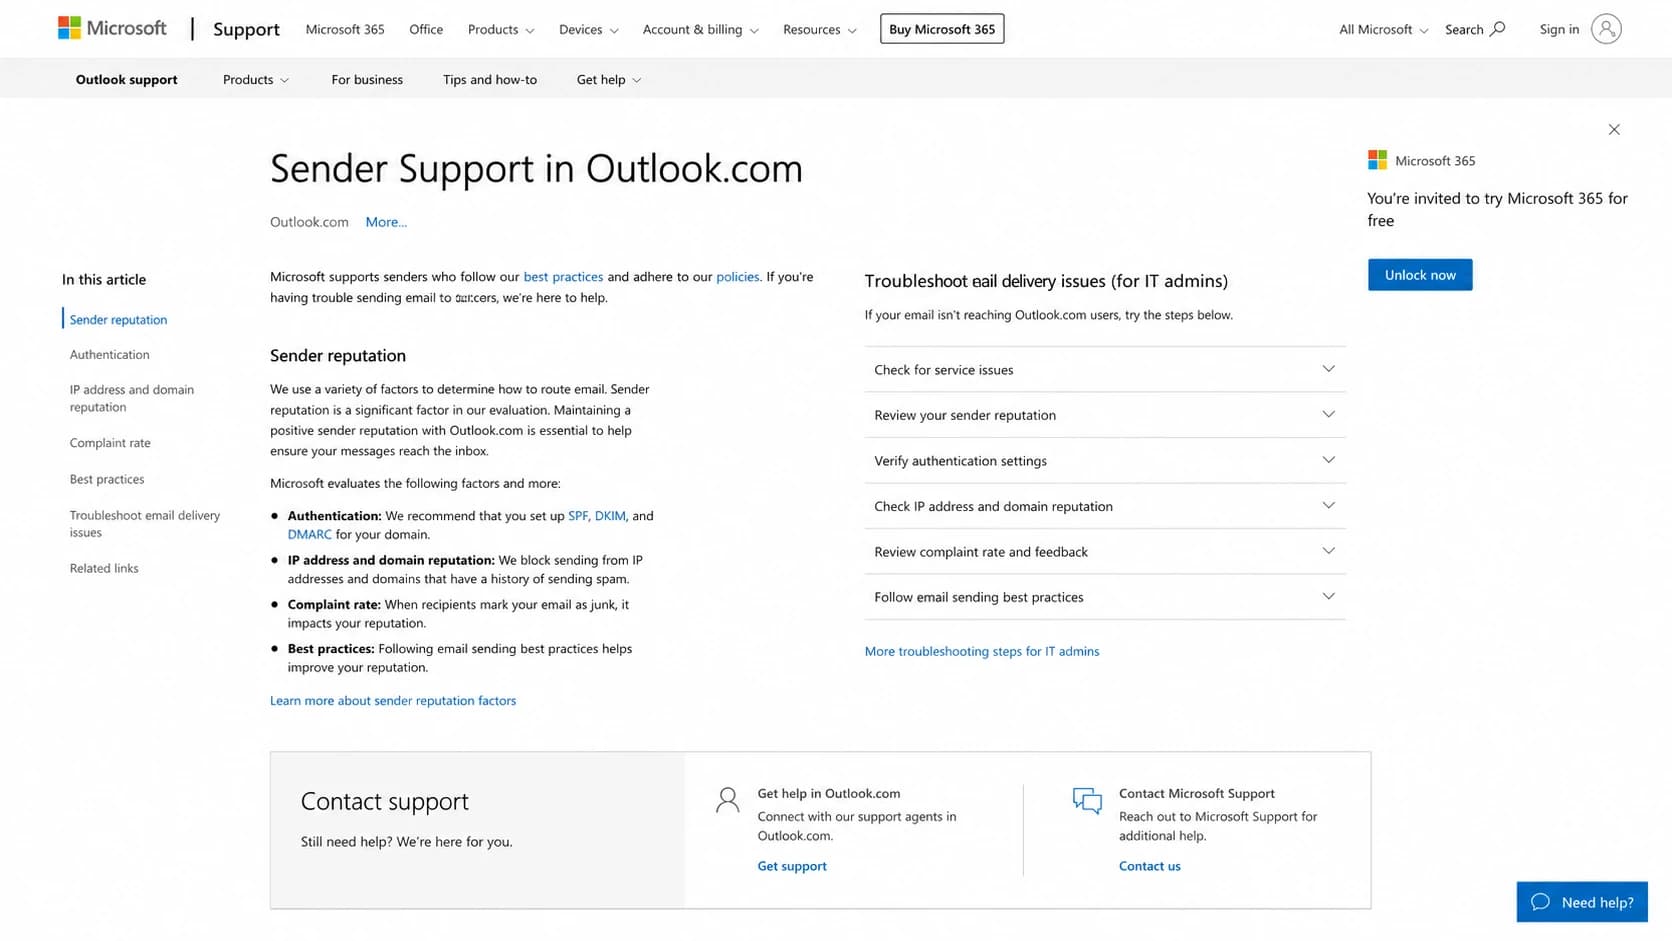The height and width of the screenshot is (941, 1672).
Task: Click the person icon beside Get help in Outlook.com
Action: pos(728,799)
